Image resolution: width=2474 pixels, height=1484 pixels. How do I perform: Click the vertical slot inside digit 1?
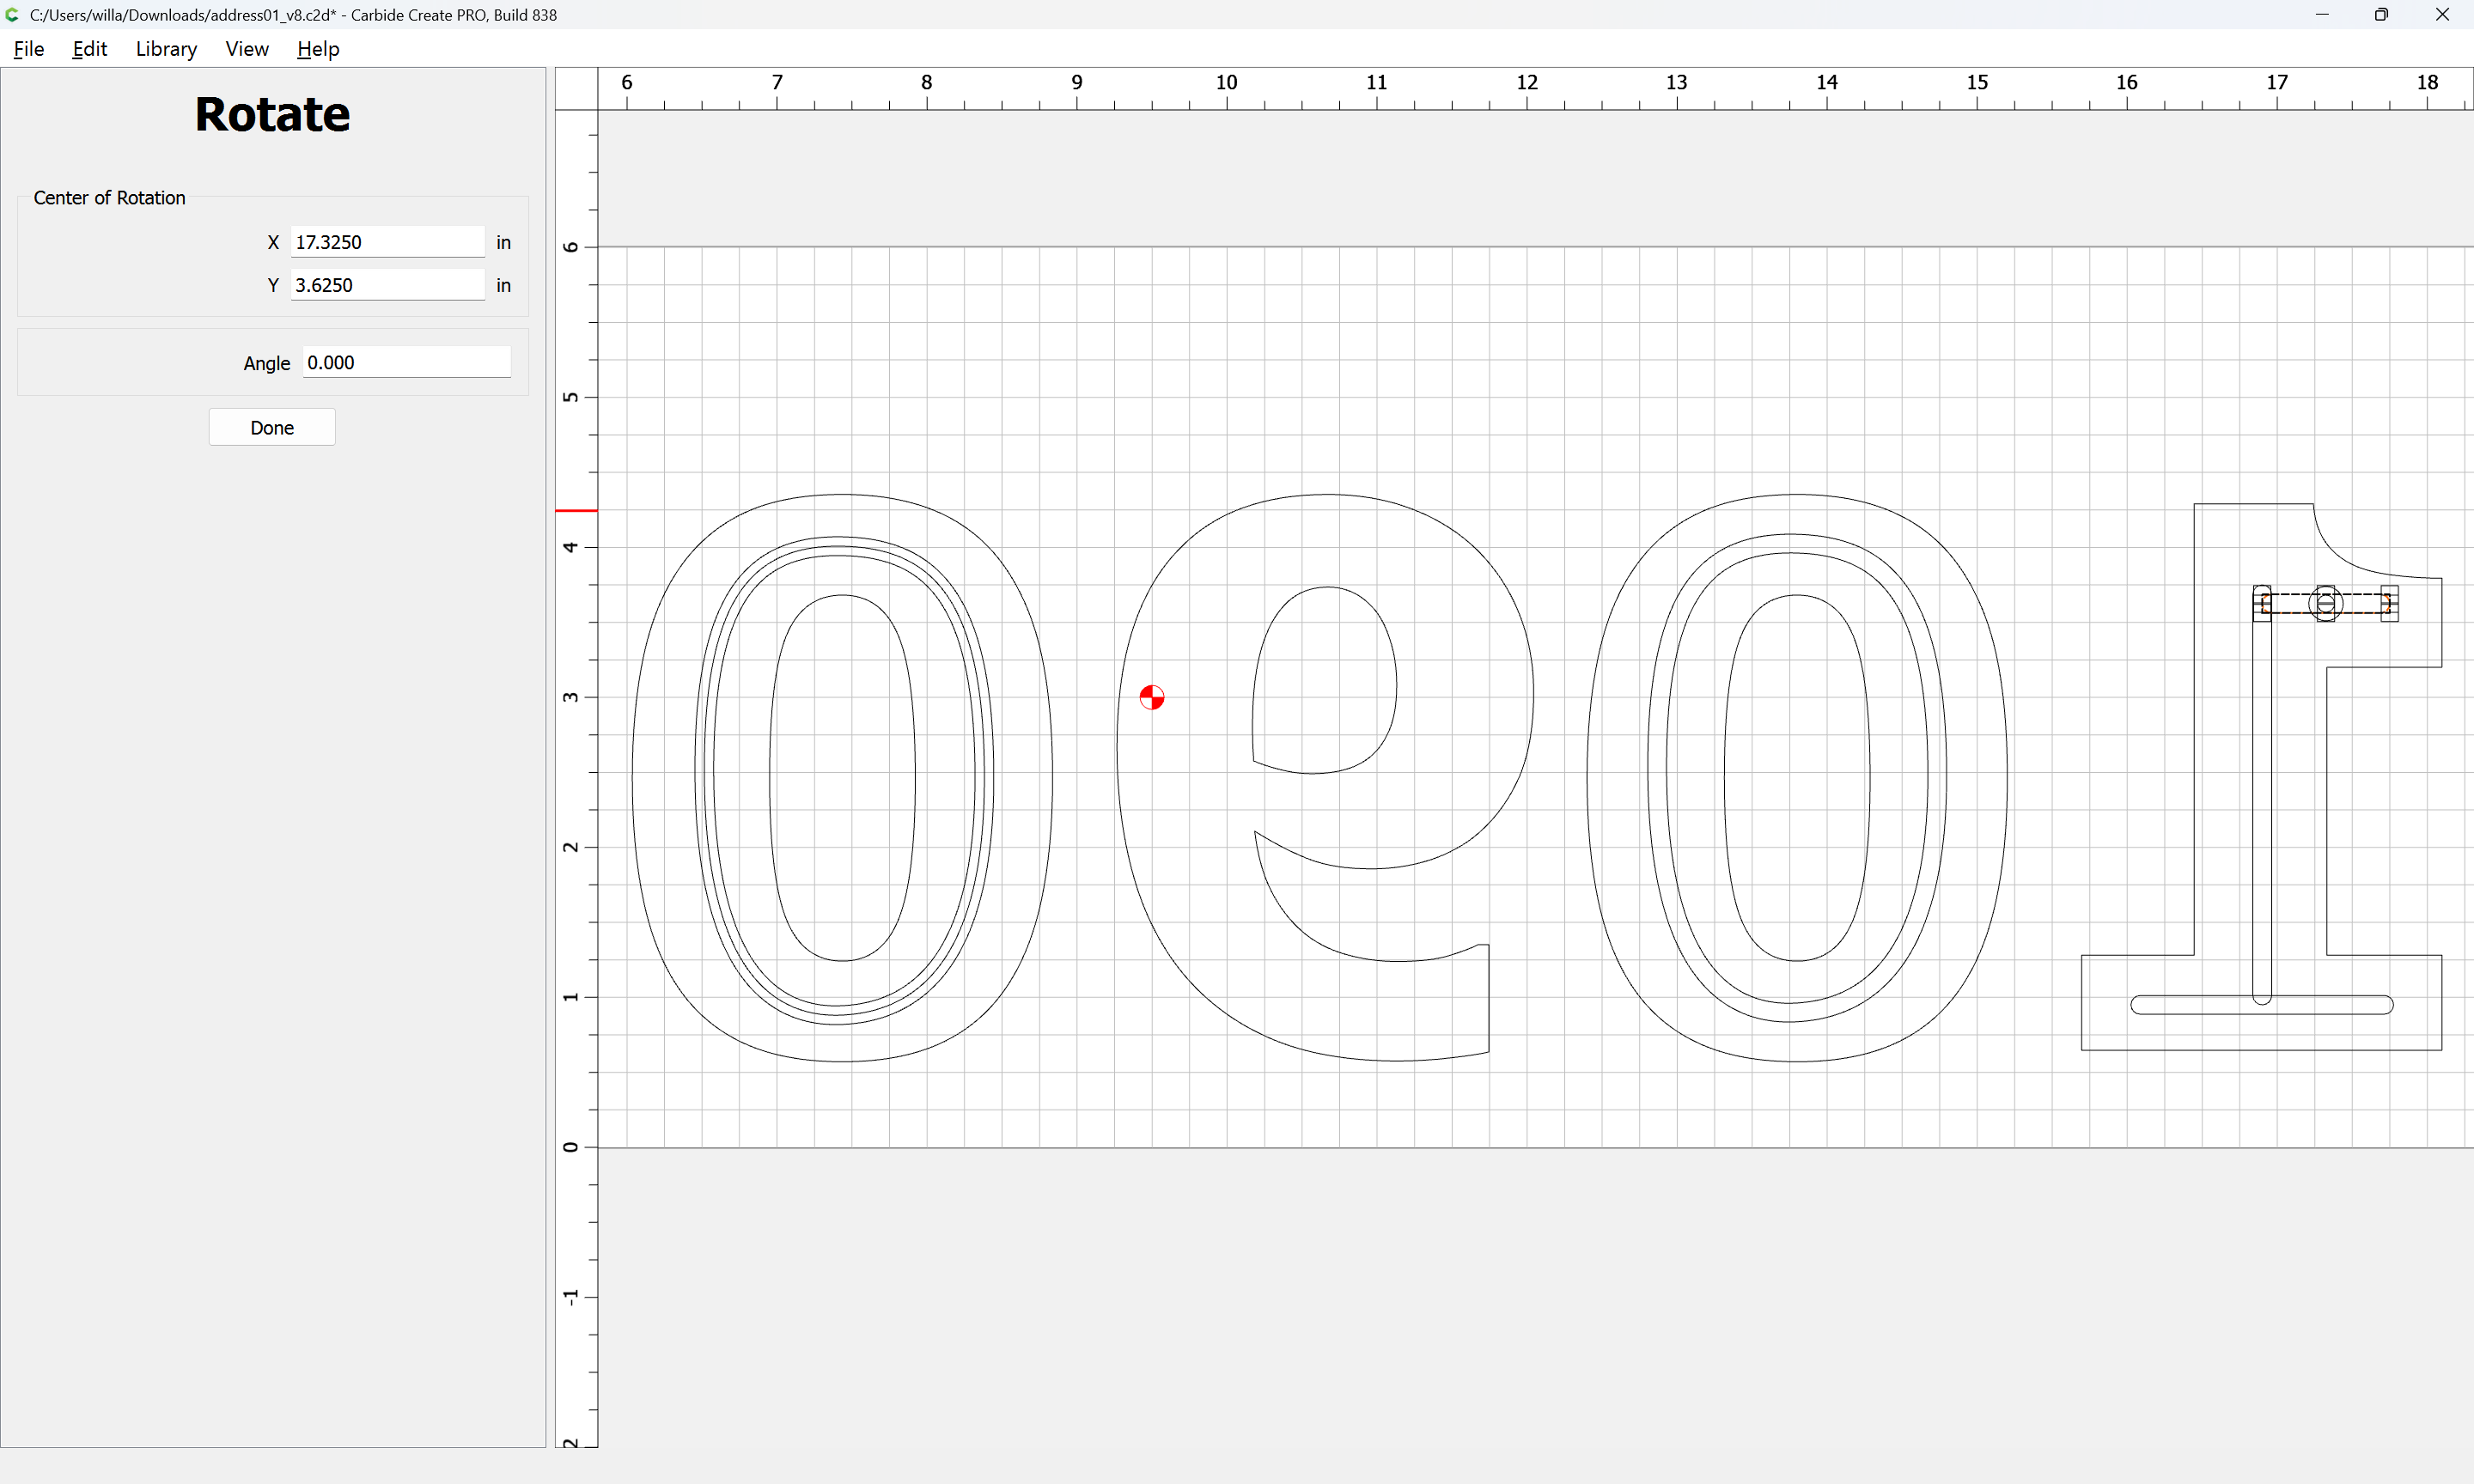(2262, 800)
